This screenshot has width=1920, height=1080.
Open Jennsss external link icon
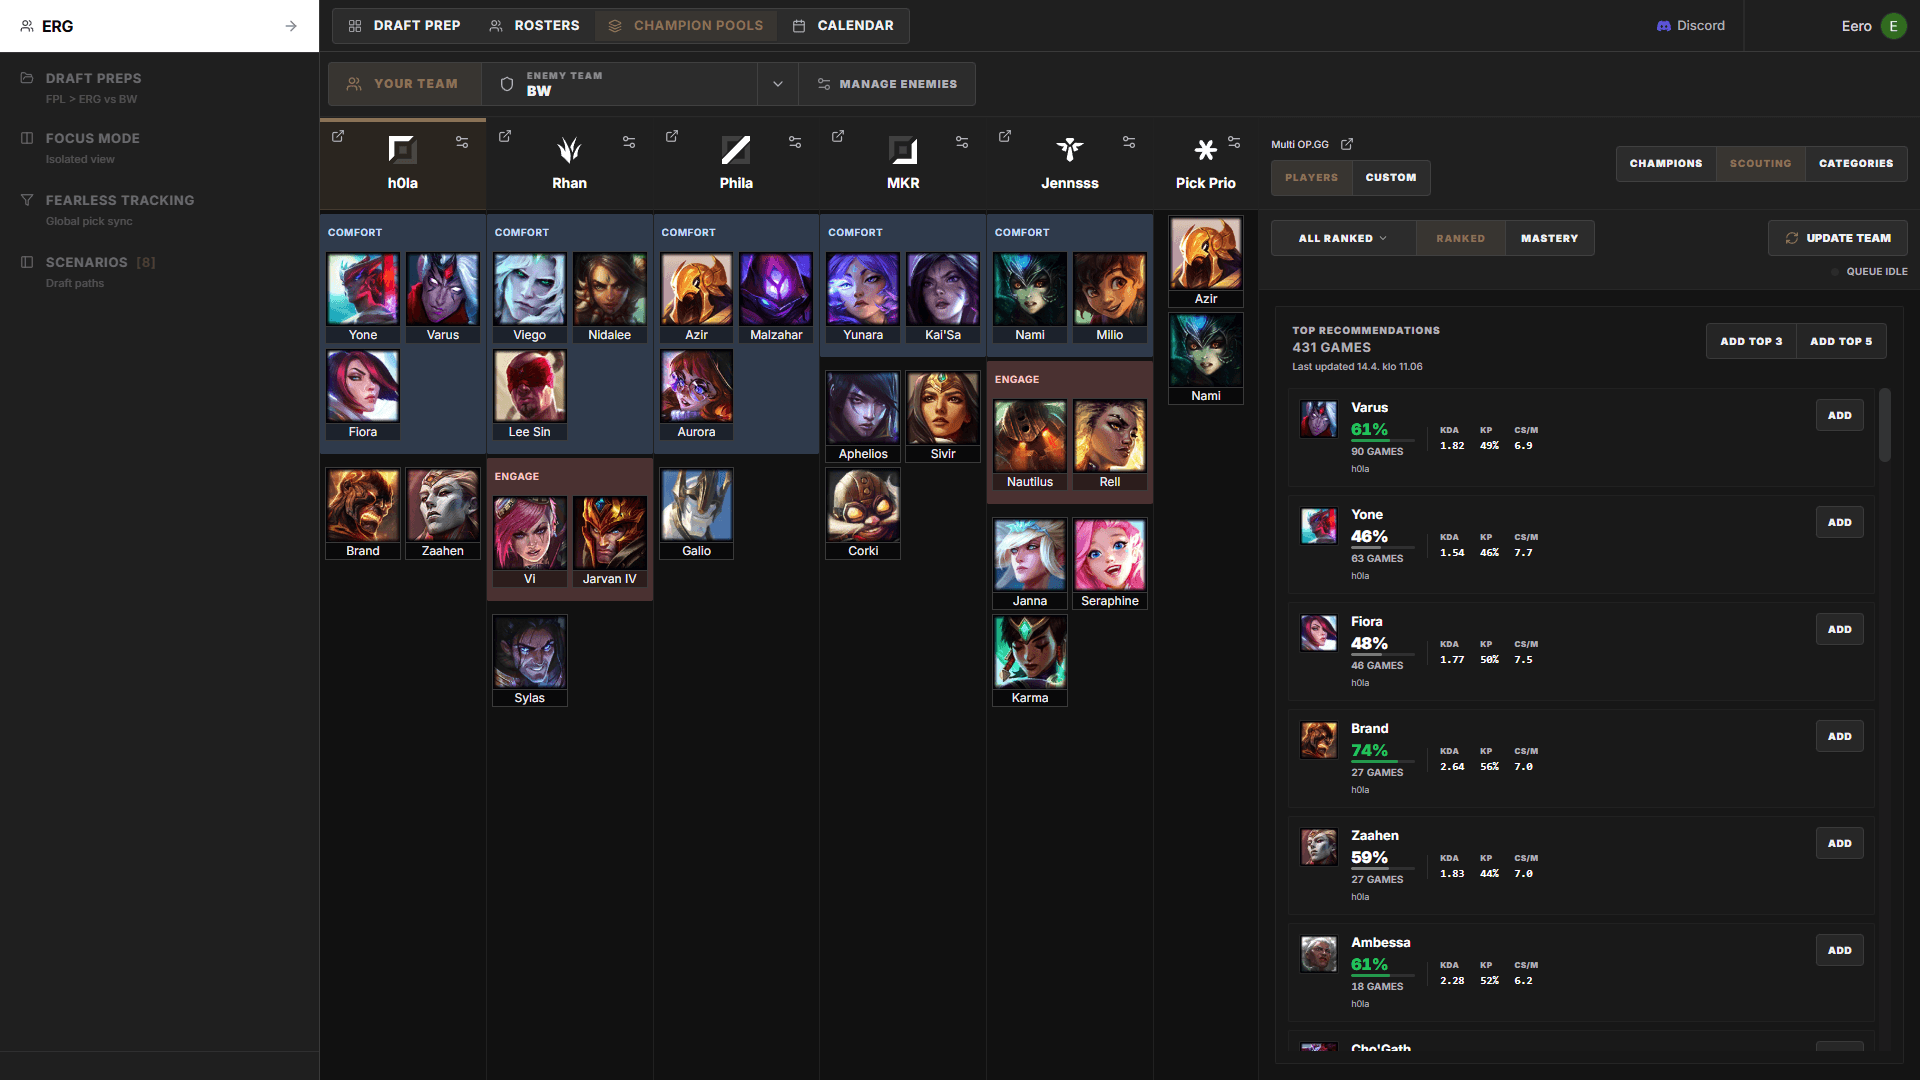(x=1005, y=137)
